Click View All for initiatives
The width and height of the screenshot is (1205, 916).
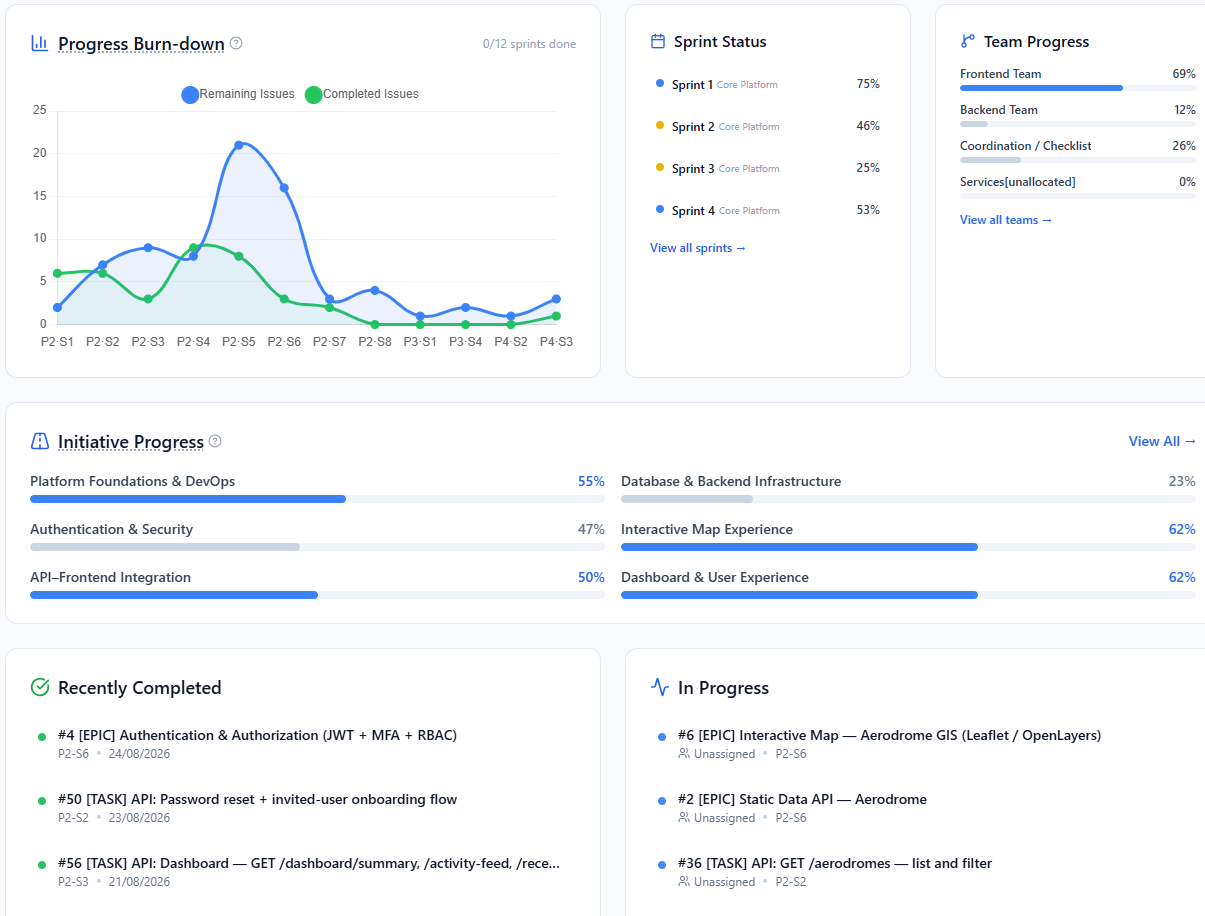[x=1162, y=441]
